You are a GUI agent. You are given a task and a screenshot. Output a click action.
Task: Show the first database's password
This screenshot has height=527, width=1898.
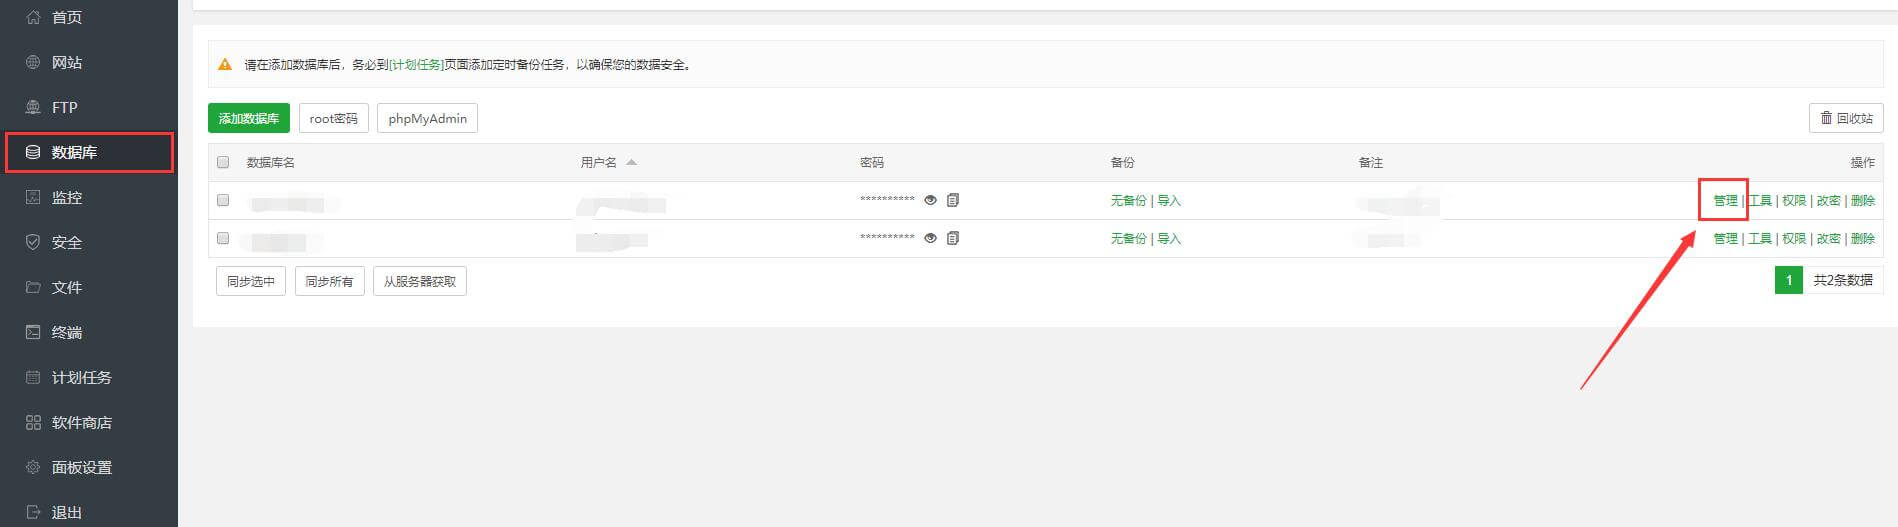pyautogui.click(x=930, y=200)
